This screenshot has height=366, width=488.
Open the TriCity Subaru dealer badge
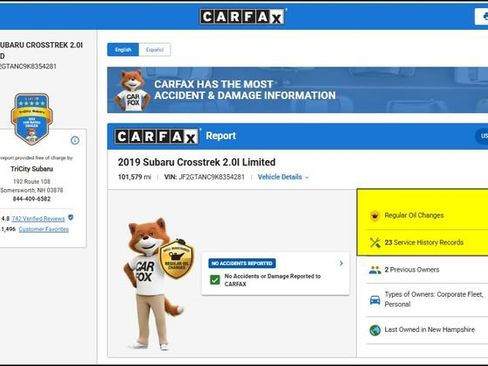pos(32,119)
